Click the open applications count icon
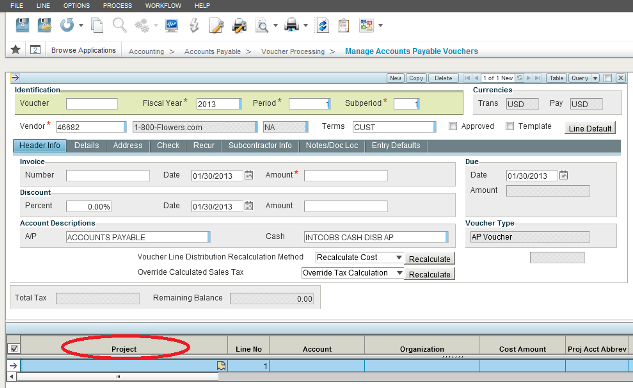Screen dimensions: 633x388 [36, 50]
